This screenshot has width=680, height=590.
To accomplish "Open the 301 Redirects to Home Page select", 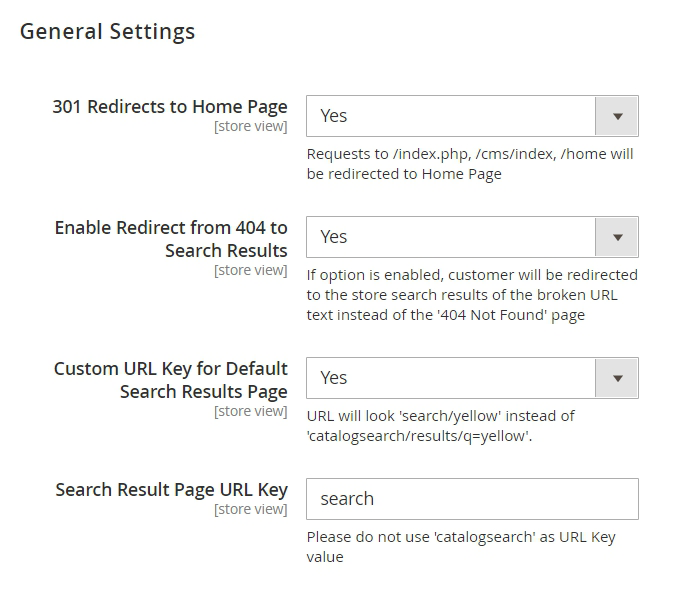I will click(451, 116).
